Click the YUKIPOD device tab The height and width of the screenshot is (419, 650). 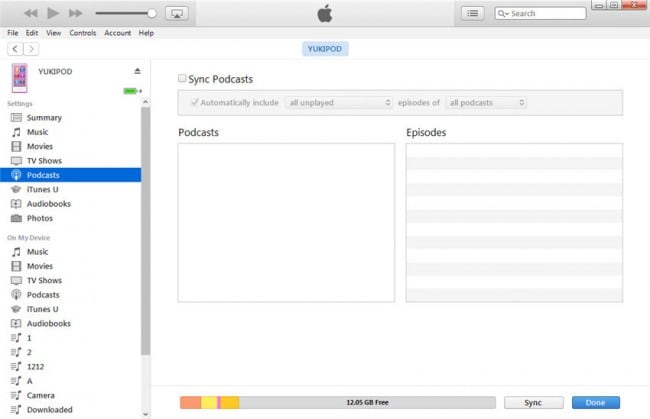325,49
